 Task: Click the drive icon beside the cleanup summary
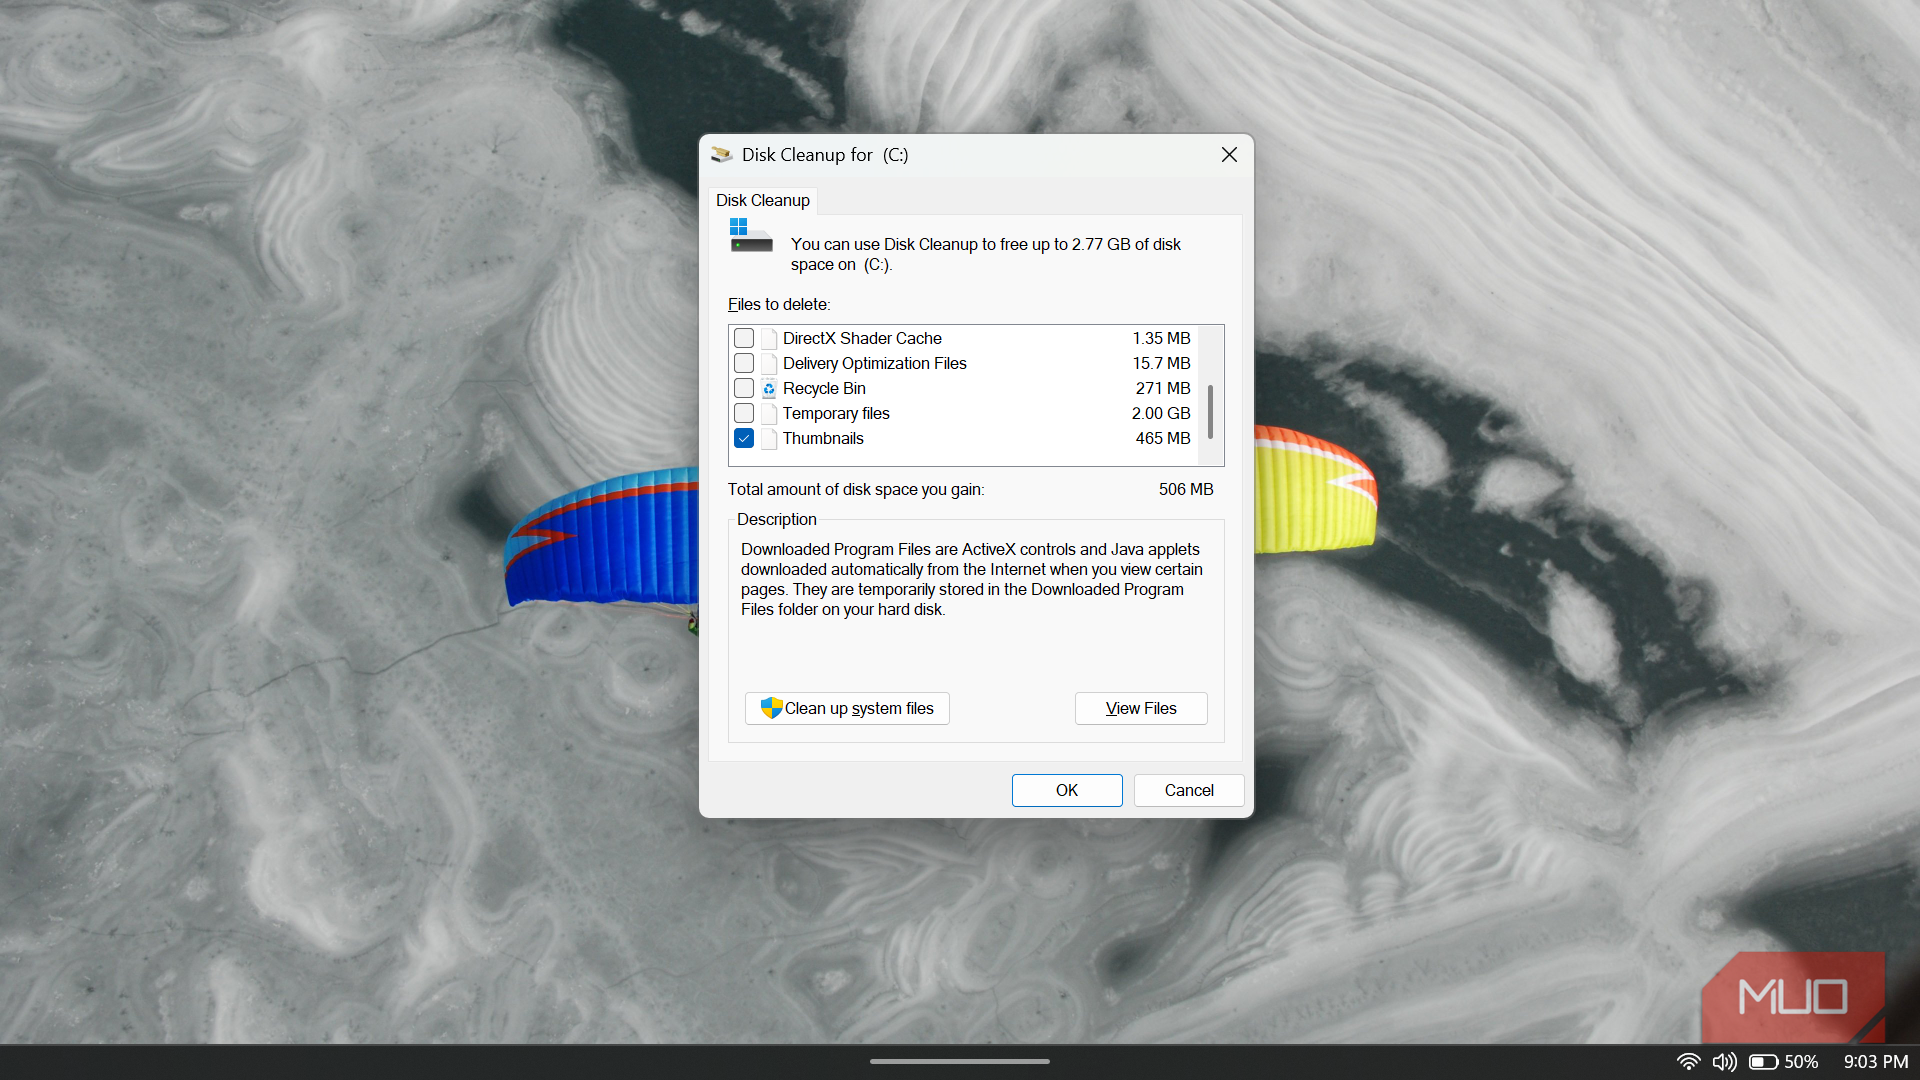pyautogui.click(x=750, y=236)
